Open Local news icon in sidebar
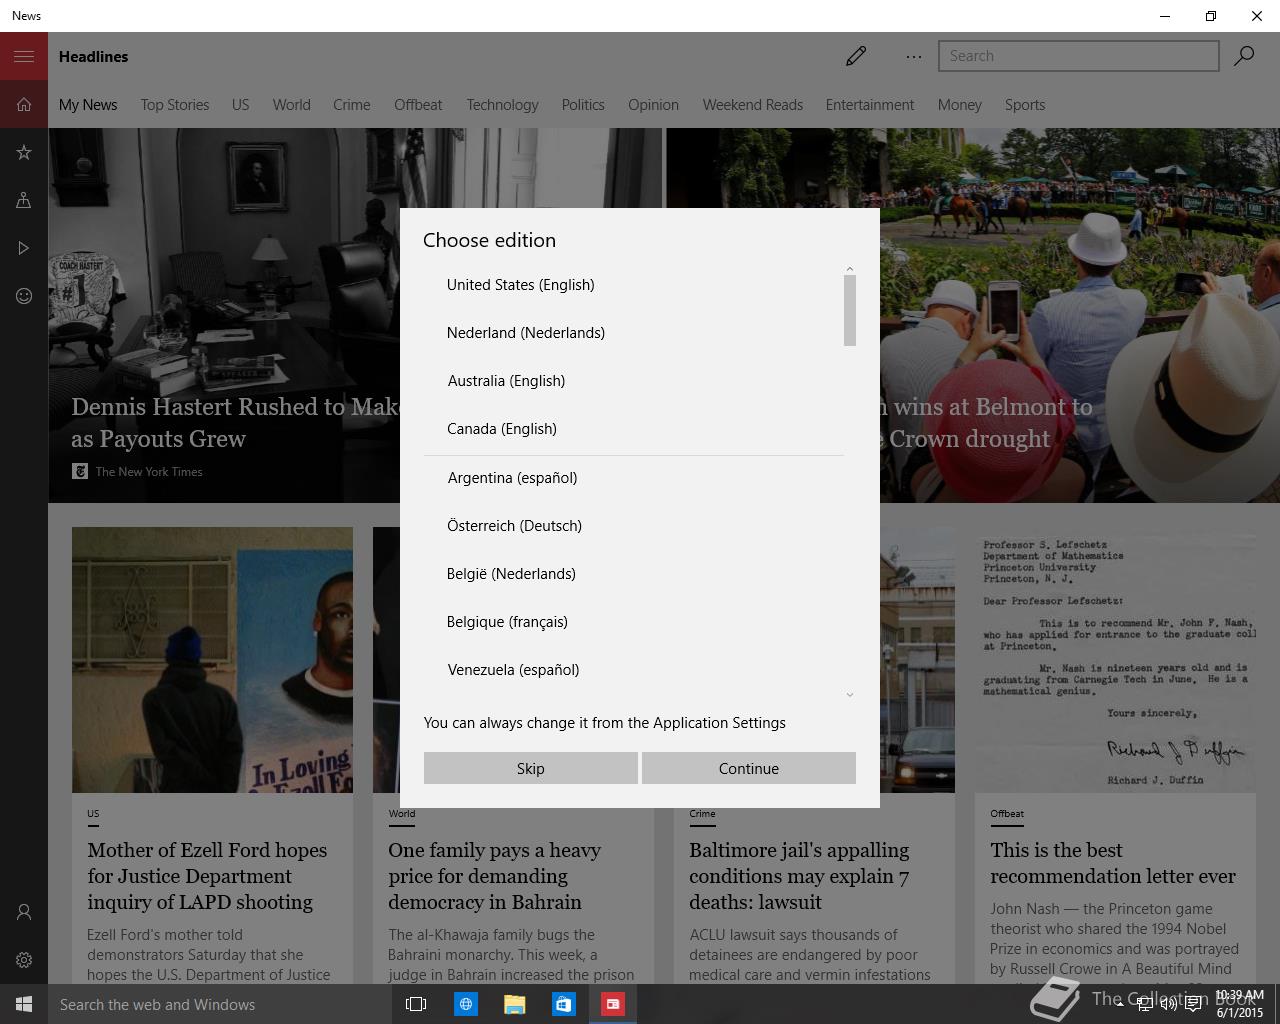The height and width of the screenshot is (1024, 1280). [24, 200]
